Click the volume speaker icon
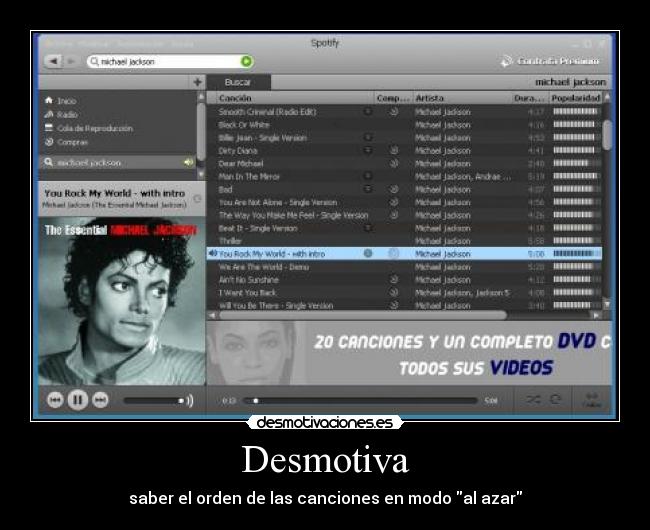Image resolution: width=650 pixels, height=530 pixels. pyautogui.click(x=190, y=401)
